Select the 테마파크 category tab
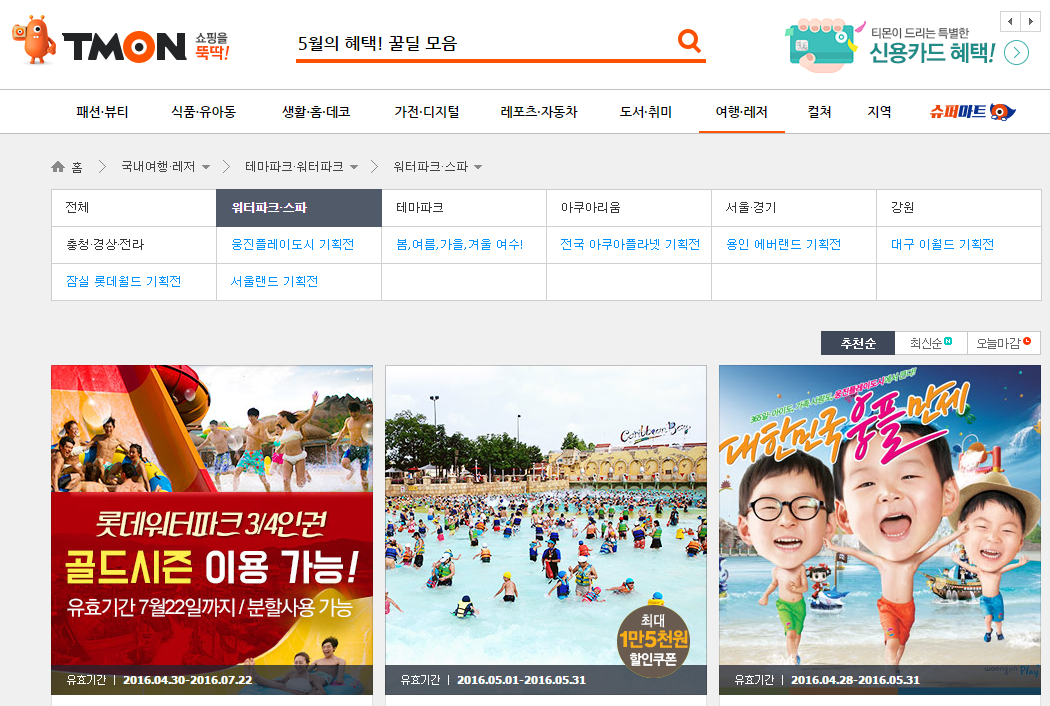 point(463,208)
